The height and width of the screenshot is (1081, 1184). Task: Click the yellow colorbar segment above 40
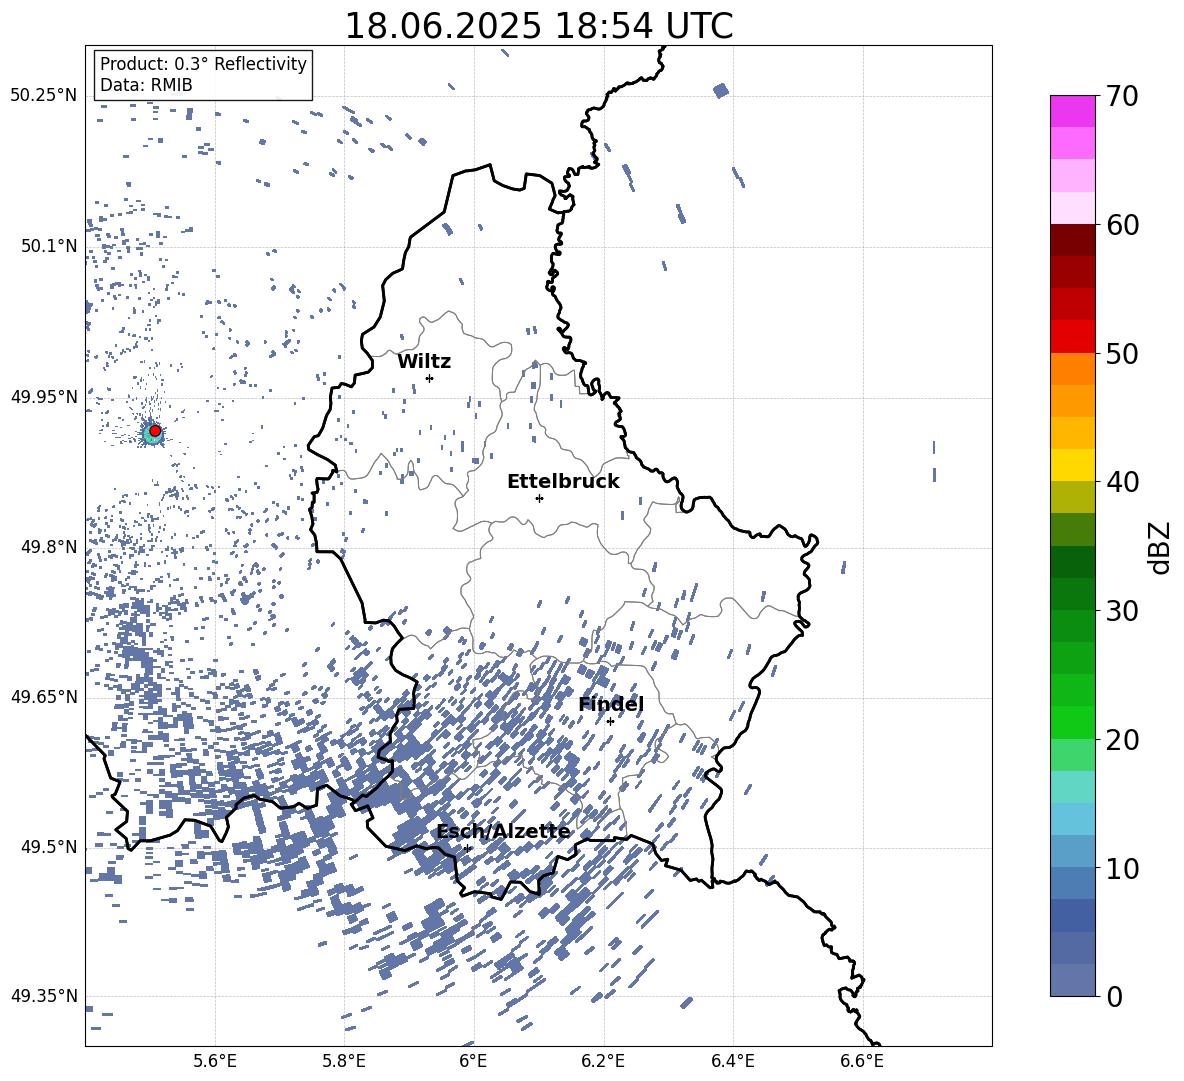pyautogui.click(x=1072, y=465)
